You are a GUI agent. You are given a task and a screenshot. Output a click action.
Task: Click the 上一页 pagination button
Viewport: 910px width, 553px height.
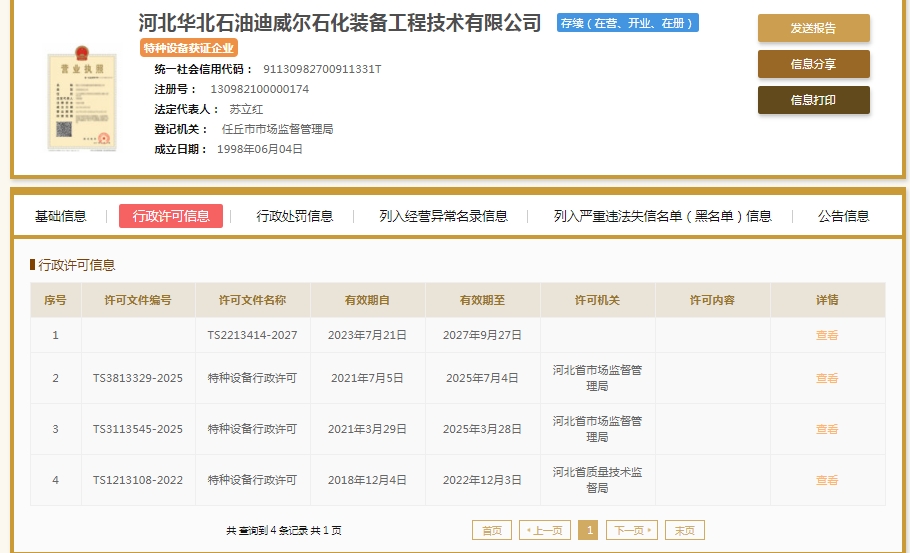tap(545, 530)
